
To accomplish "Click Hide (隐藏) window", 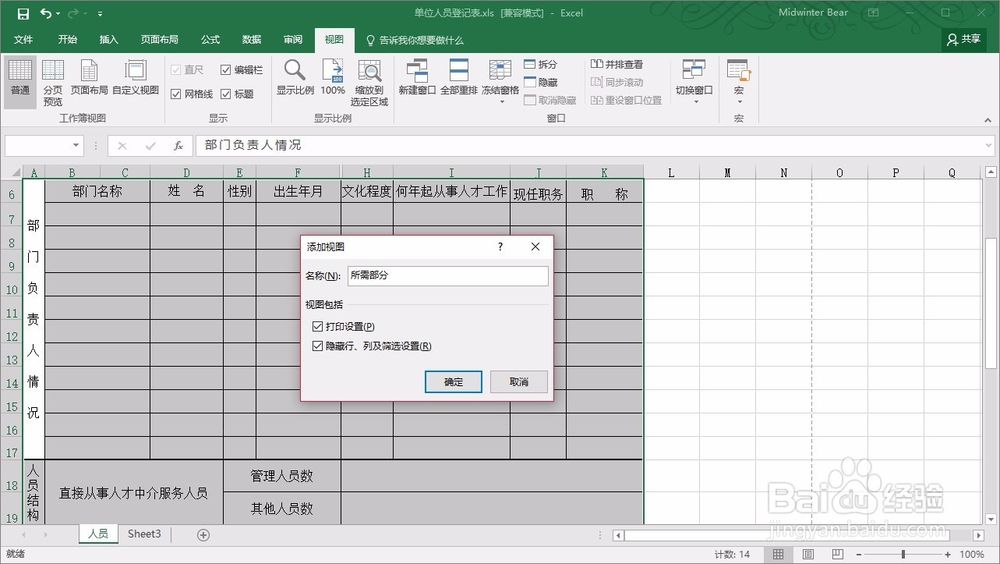I will tap(541, 82).
